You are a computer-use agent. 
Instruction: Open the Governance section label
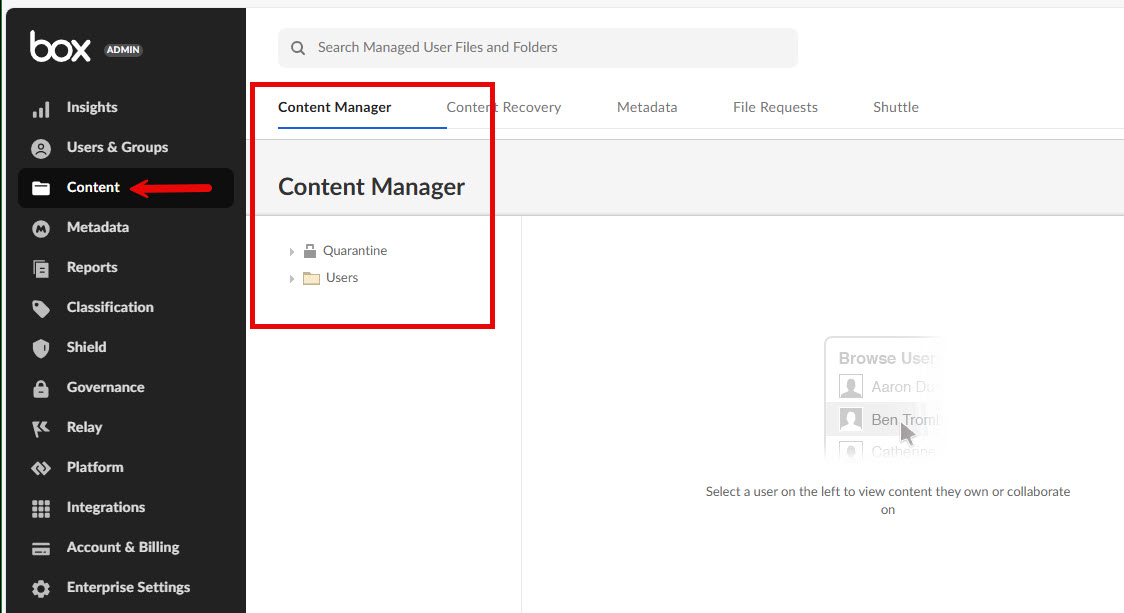coord(106,388)
